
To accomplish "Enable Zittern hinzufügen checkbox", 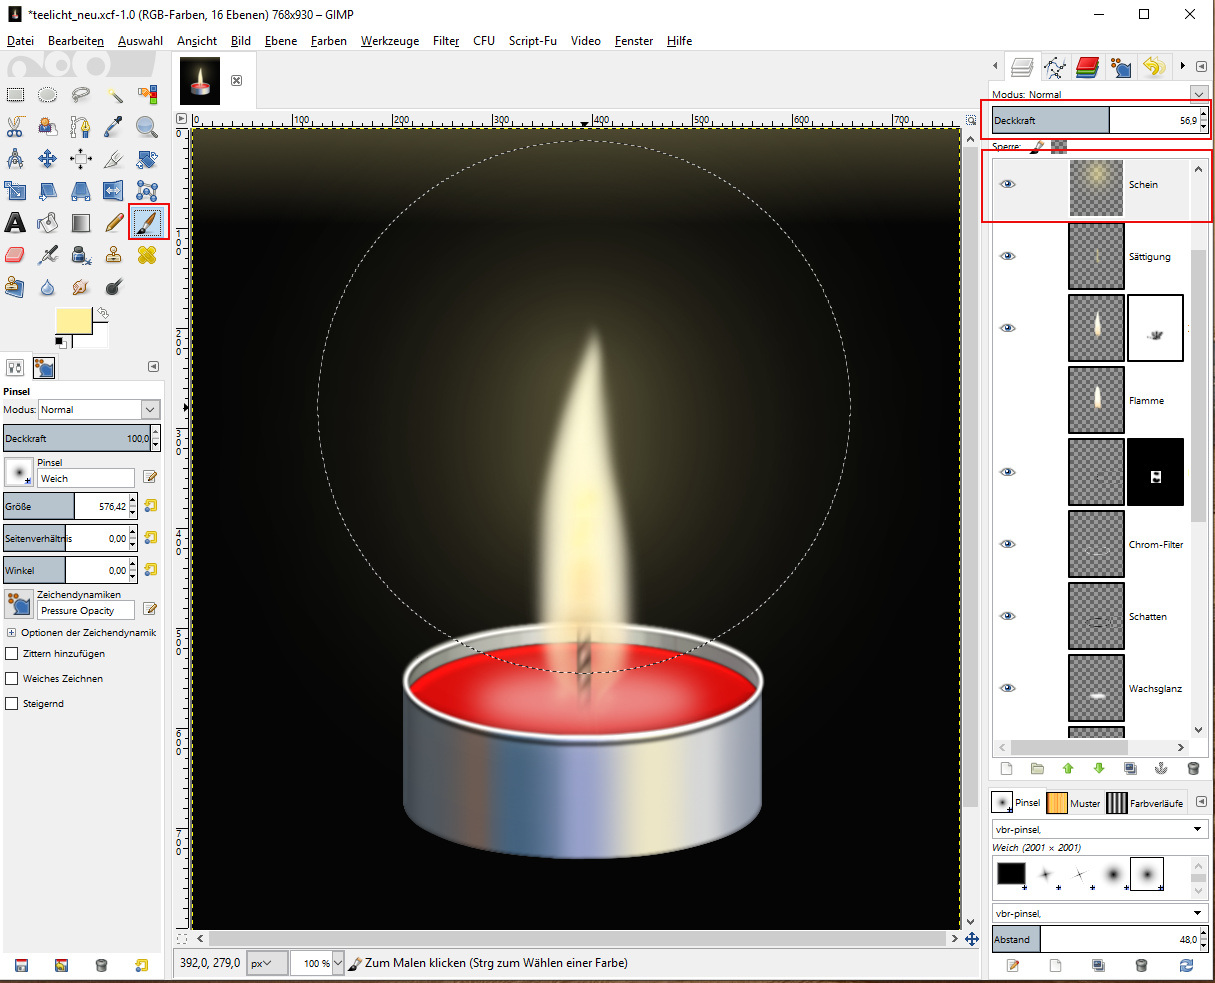I will pyautogui.click(x=12, y=654).
